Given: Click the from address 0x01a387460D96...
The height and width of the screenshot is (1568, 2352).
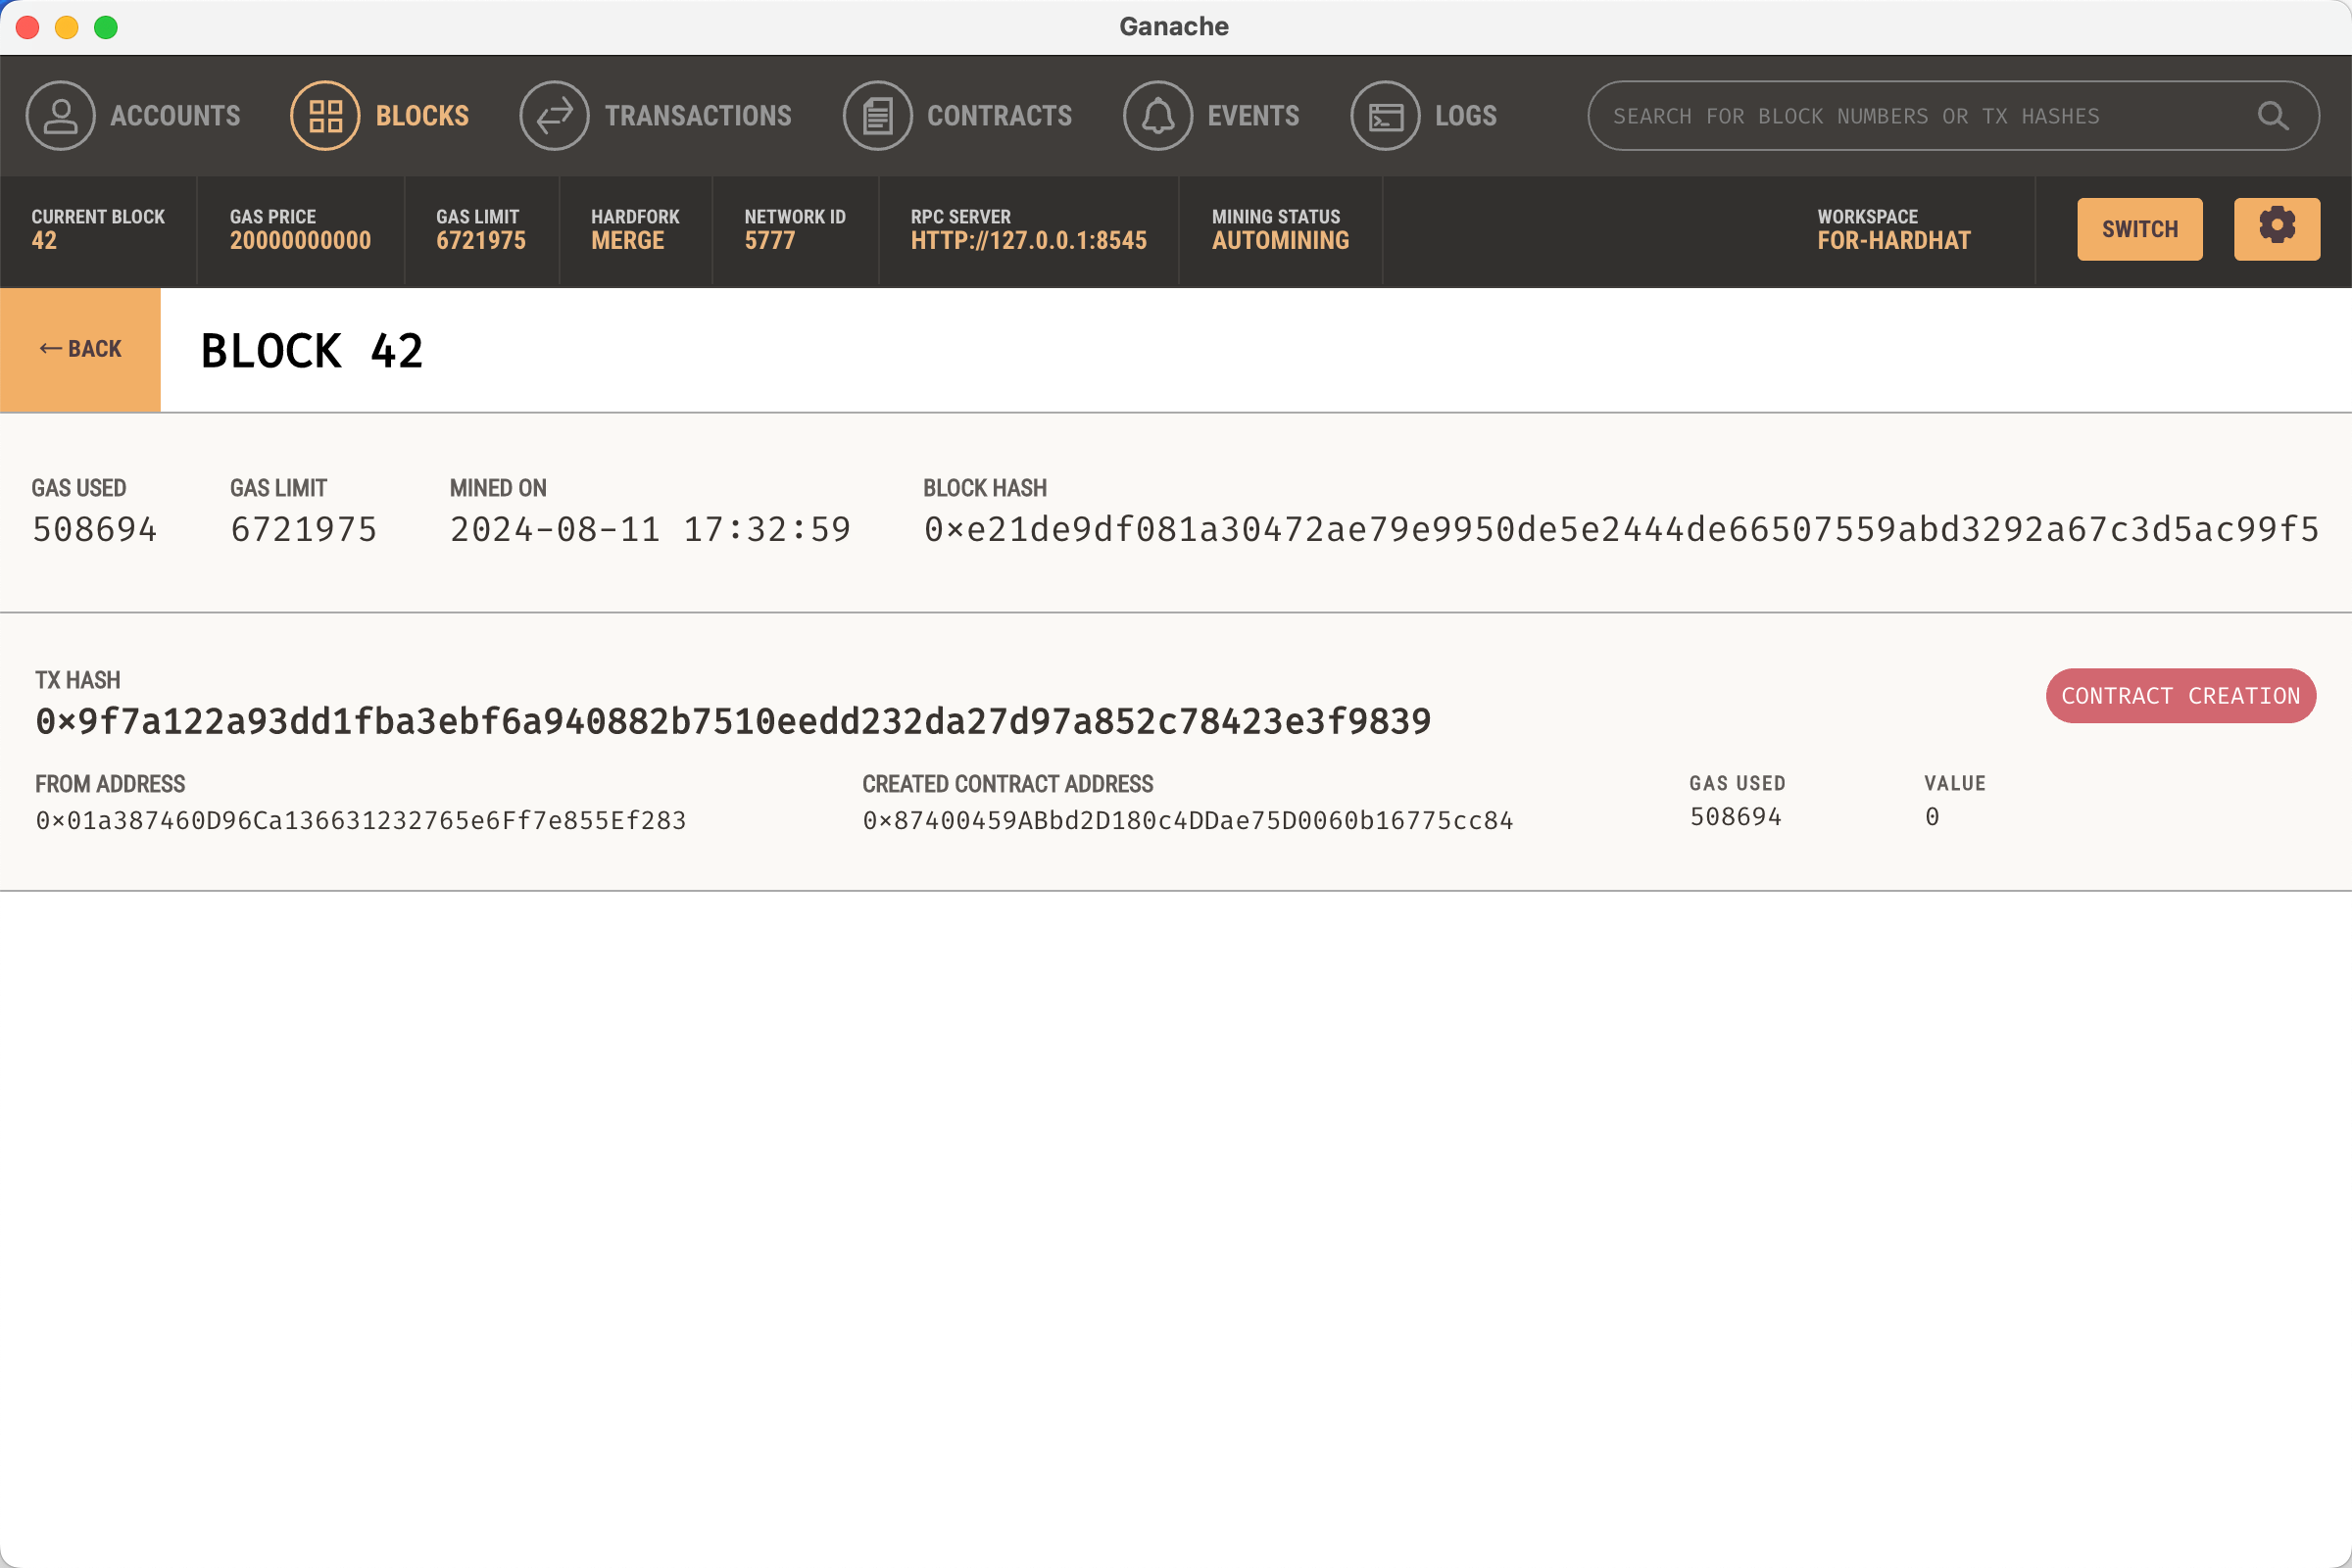Looking at the screenshot, I should [x=361, y=820].
